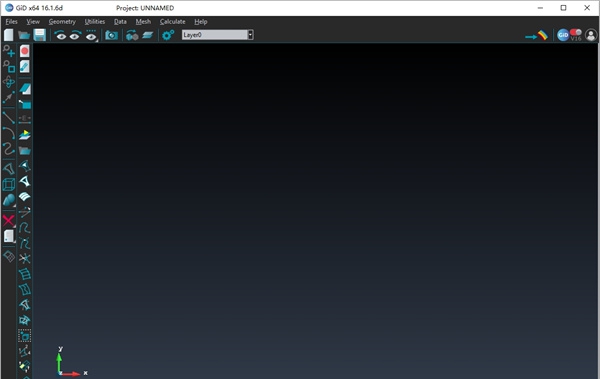600x379 pixels.
Task: Click the second polyline curve icon
Action: [24, 243]
